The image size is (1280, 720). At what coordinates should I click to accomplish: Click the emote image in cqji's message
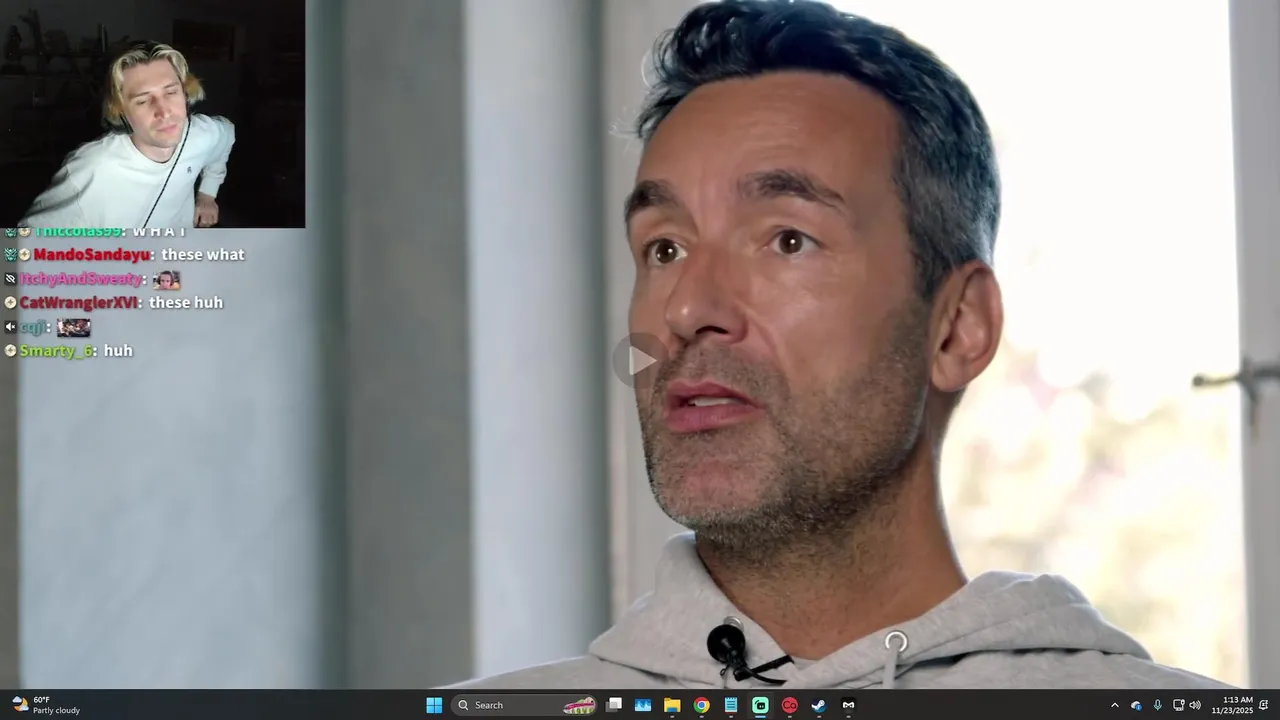pyautogui.click(x=74, y=327)
